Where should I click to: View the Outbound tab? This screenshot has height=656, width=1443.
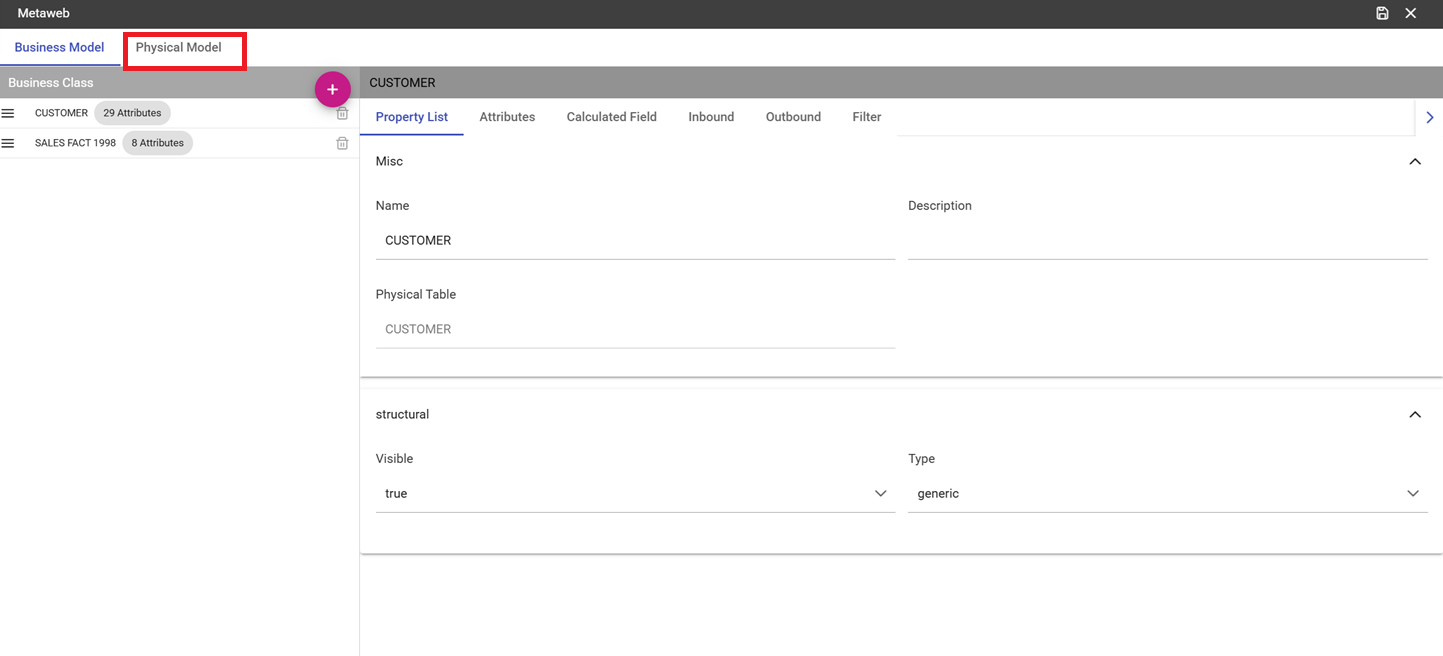pos(793,117)
